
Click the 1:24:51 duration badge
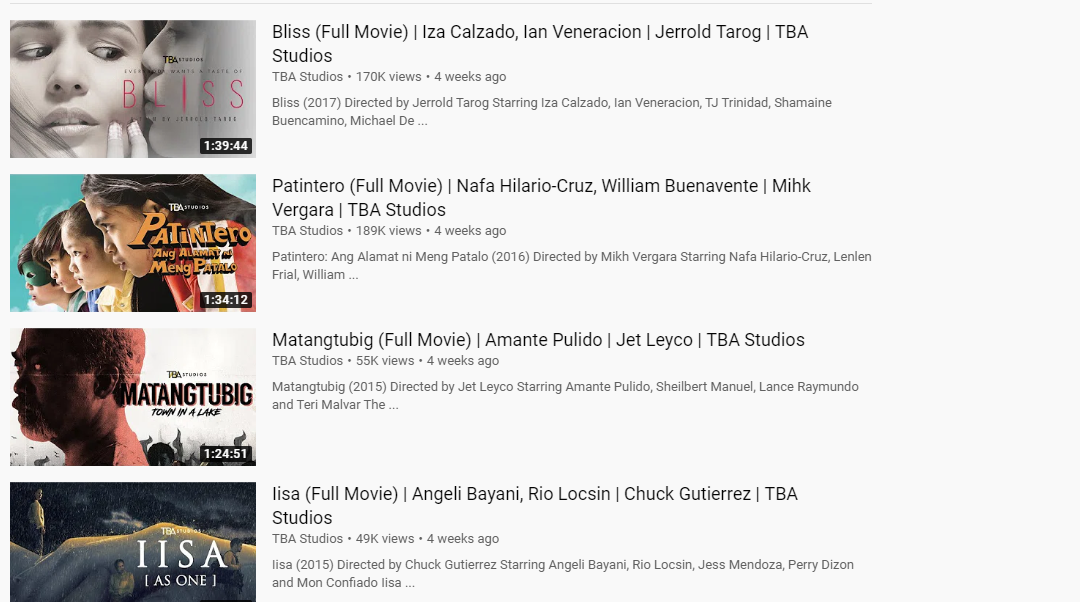226,454
